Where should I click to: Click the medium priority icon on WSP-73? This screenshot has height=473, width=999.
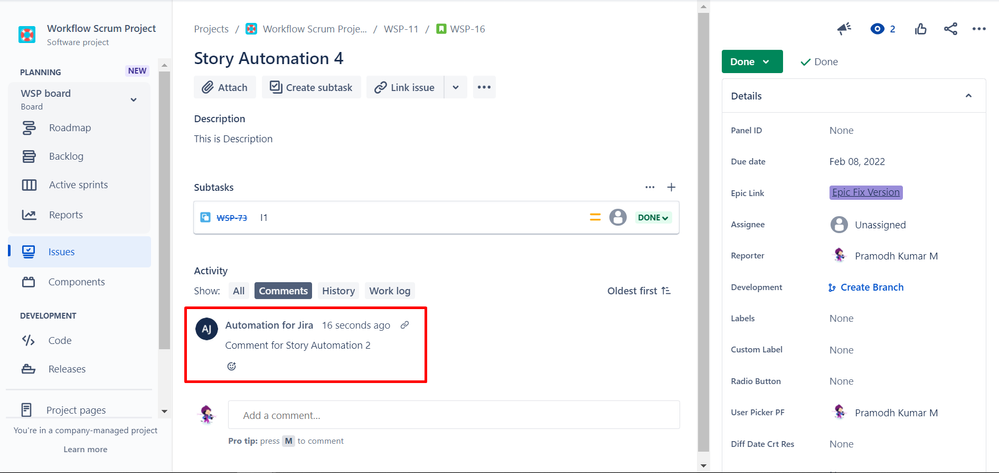tap(595, 217)
